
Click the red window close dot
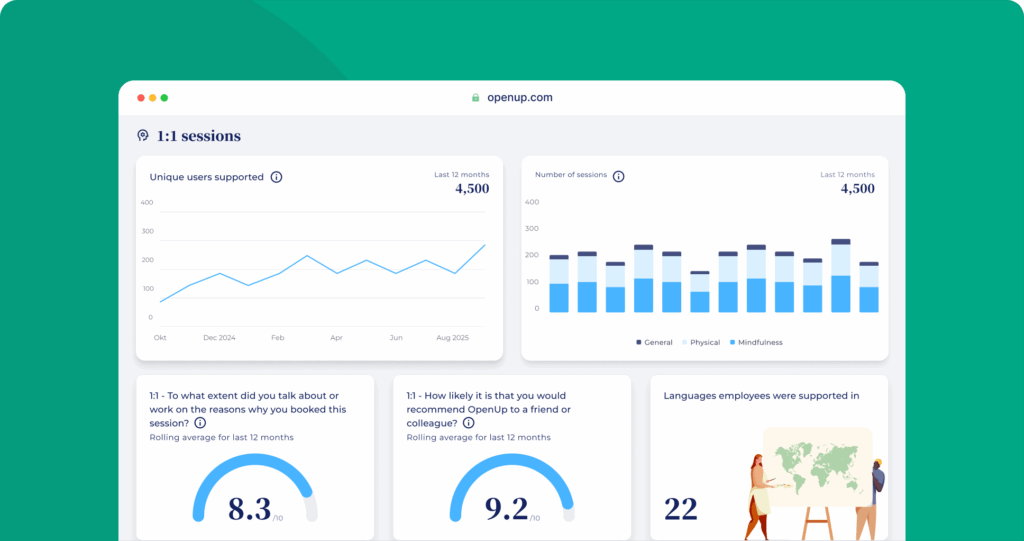click(141, 98)
